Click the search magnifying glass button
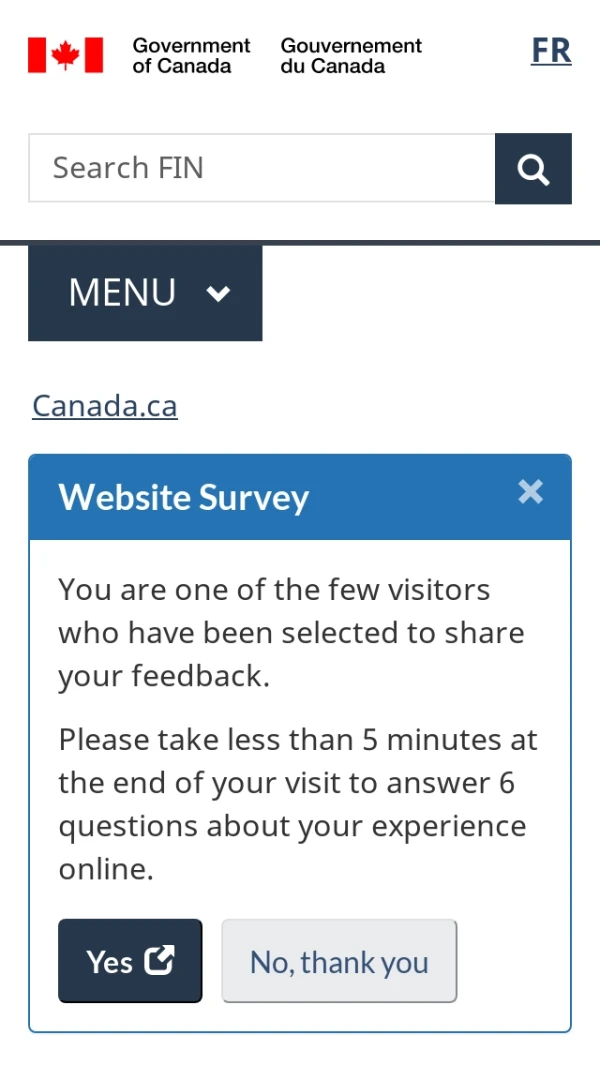Image resolution: width=600 pixels, height=1065 pixels. [533, 169]
